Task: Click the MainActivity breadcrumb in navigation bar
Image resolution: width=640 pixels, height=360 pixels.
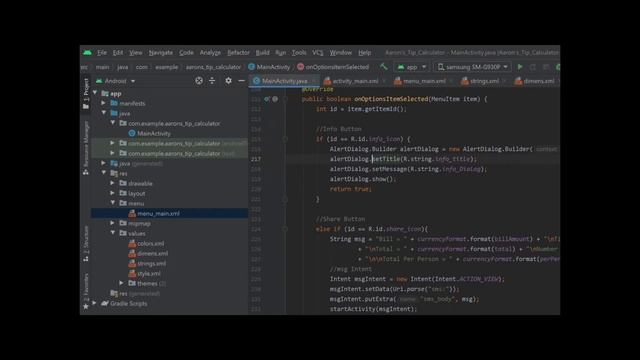Action: click(x=269, y=67)
